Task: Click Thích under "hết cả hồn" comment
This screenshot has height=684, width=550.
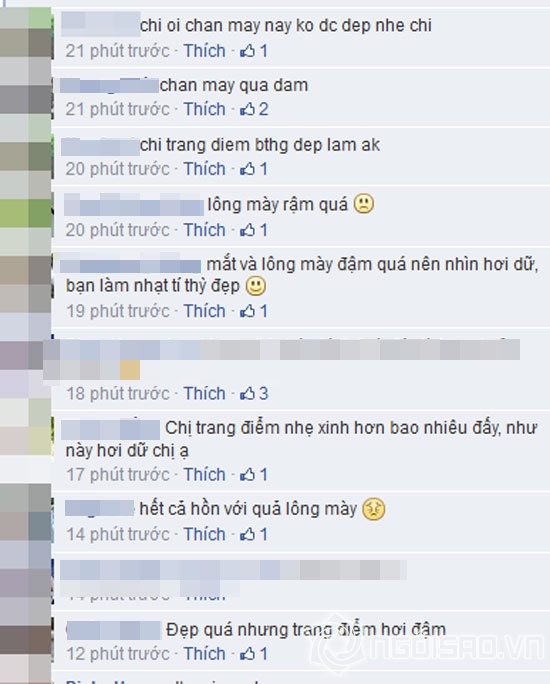Action: tap(204, 534)
